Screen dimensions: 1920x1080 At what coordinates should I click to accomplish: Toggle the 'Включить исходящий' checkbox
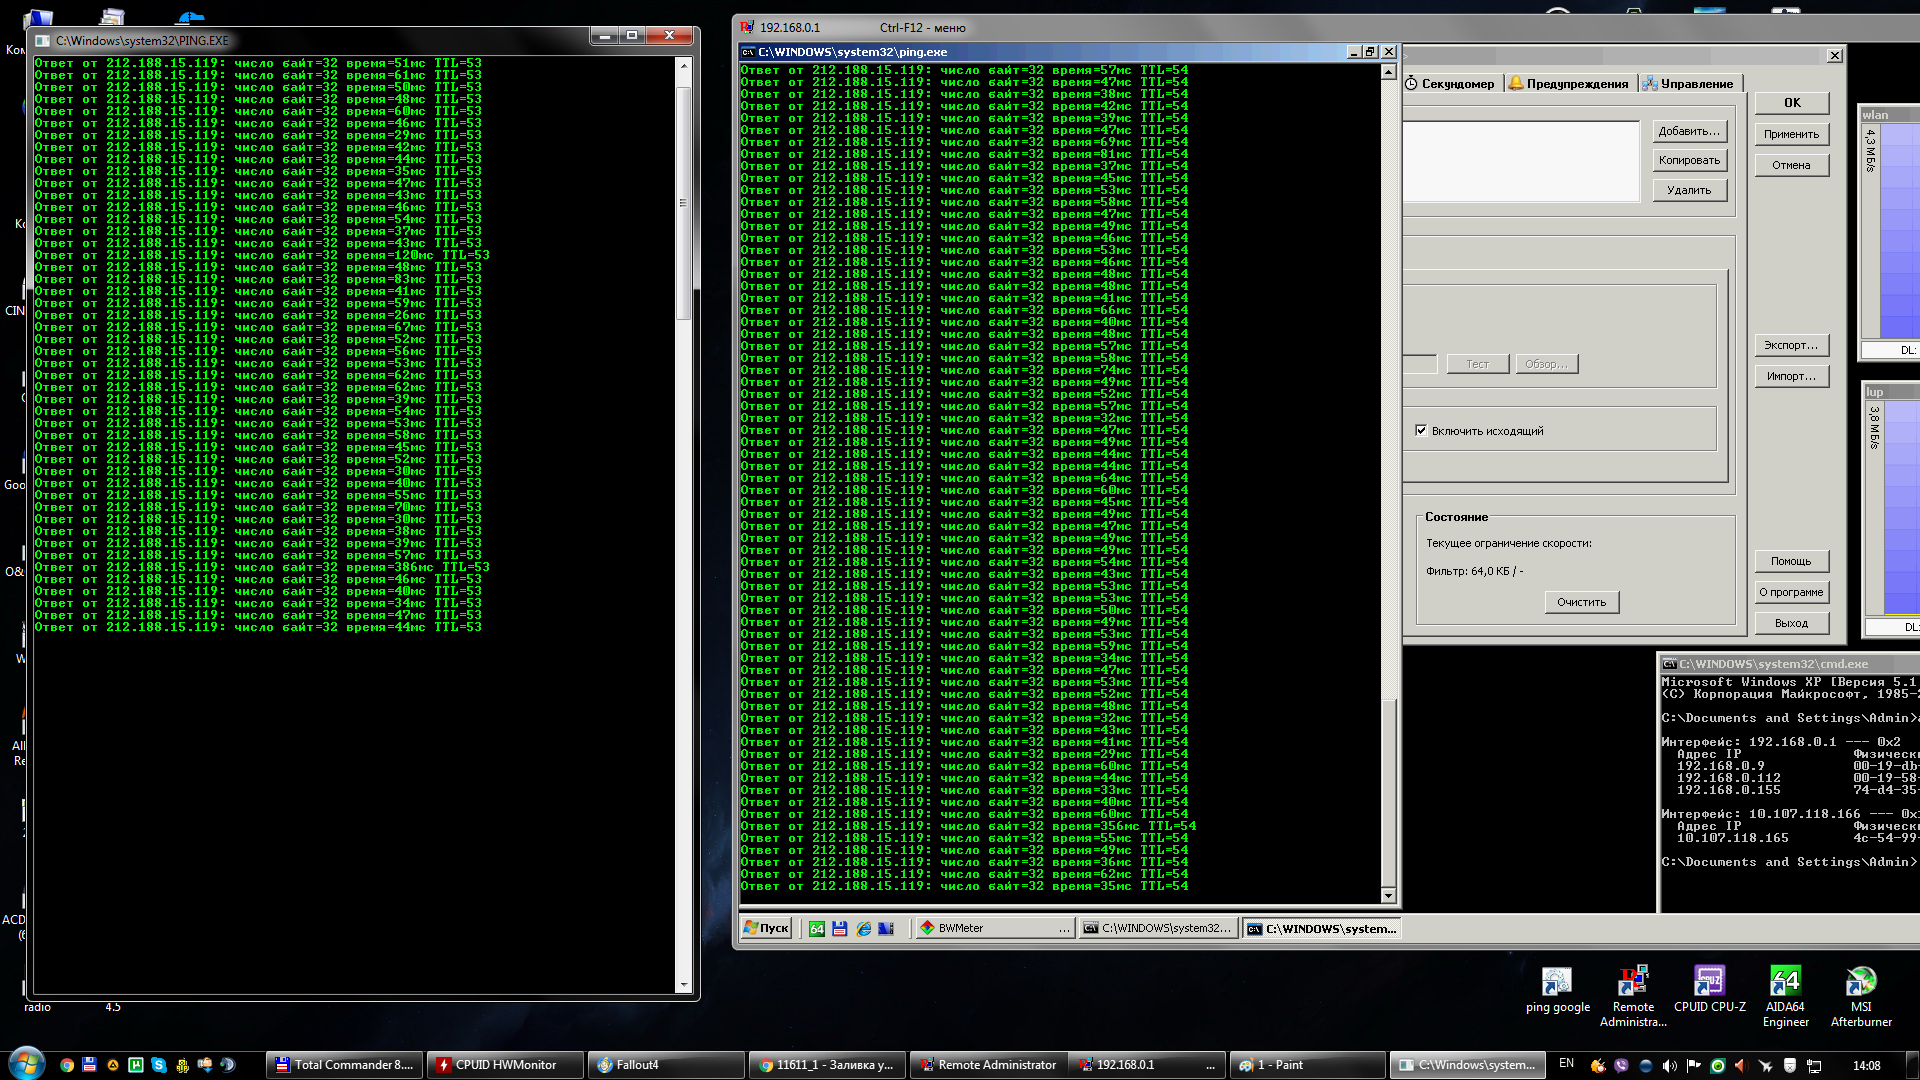tap(1421, 431)
